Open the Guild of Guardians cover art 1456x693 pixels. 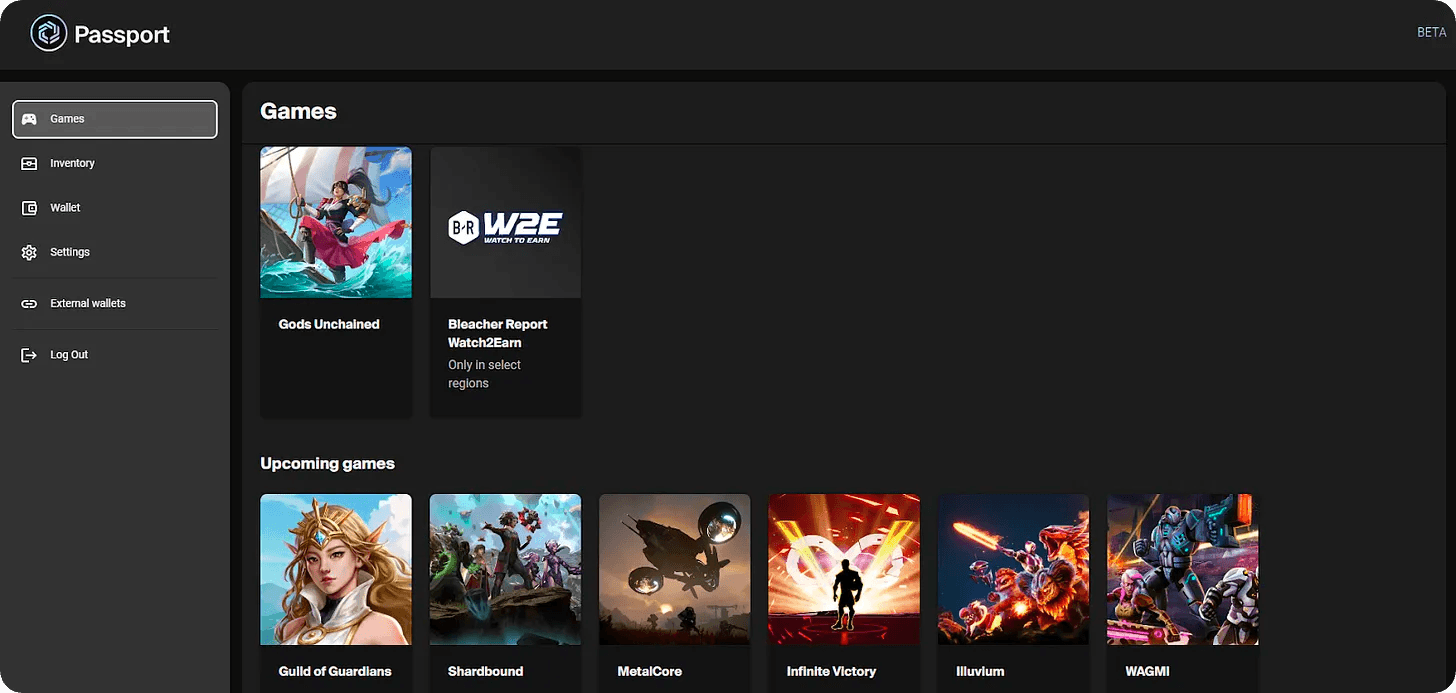(x=336, y=569)
